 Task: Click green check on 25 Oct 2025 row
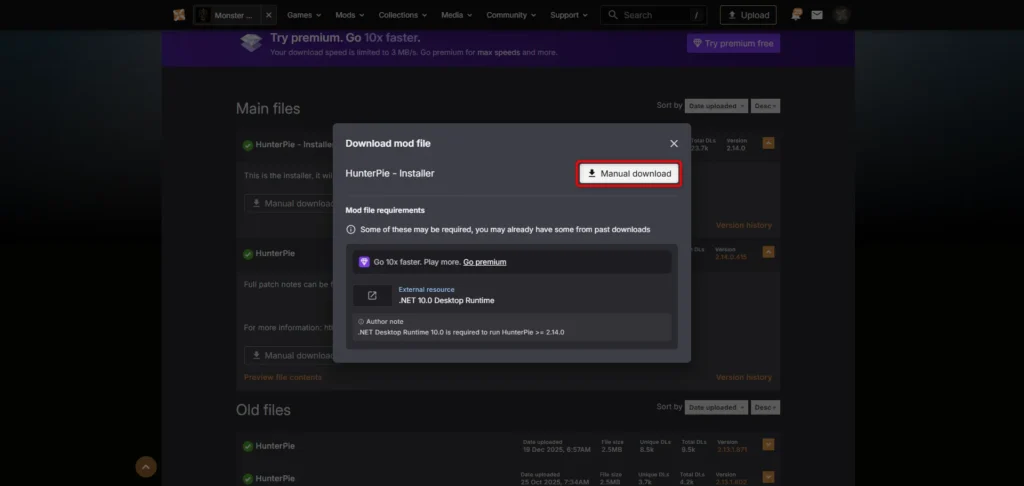click(248, 479)
